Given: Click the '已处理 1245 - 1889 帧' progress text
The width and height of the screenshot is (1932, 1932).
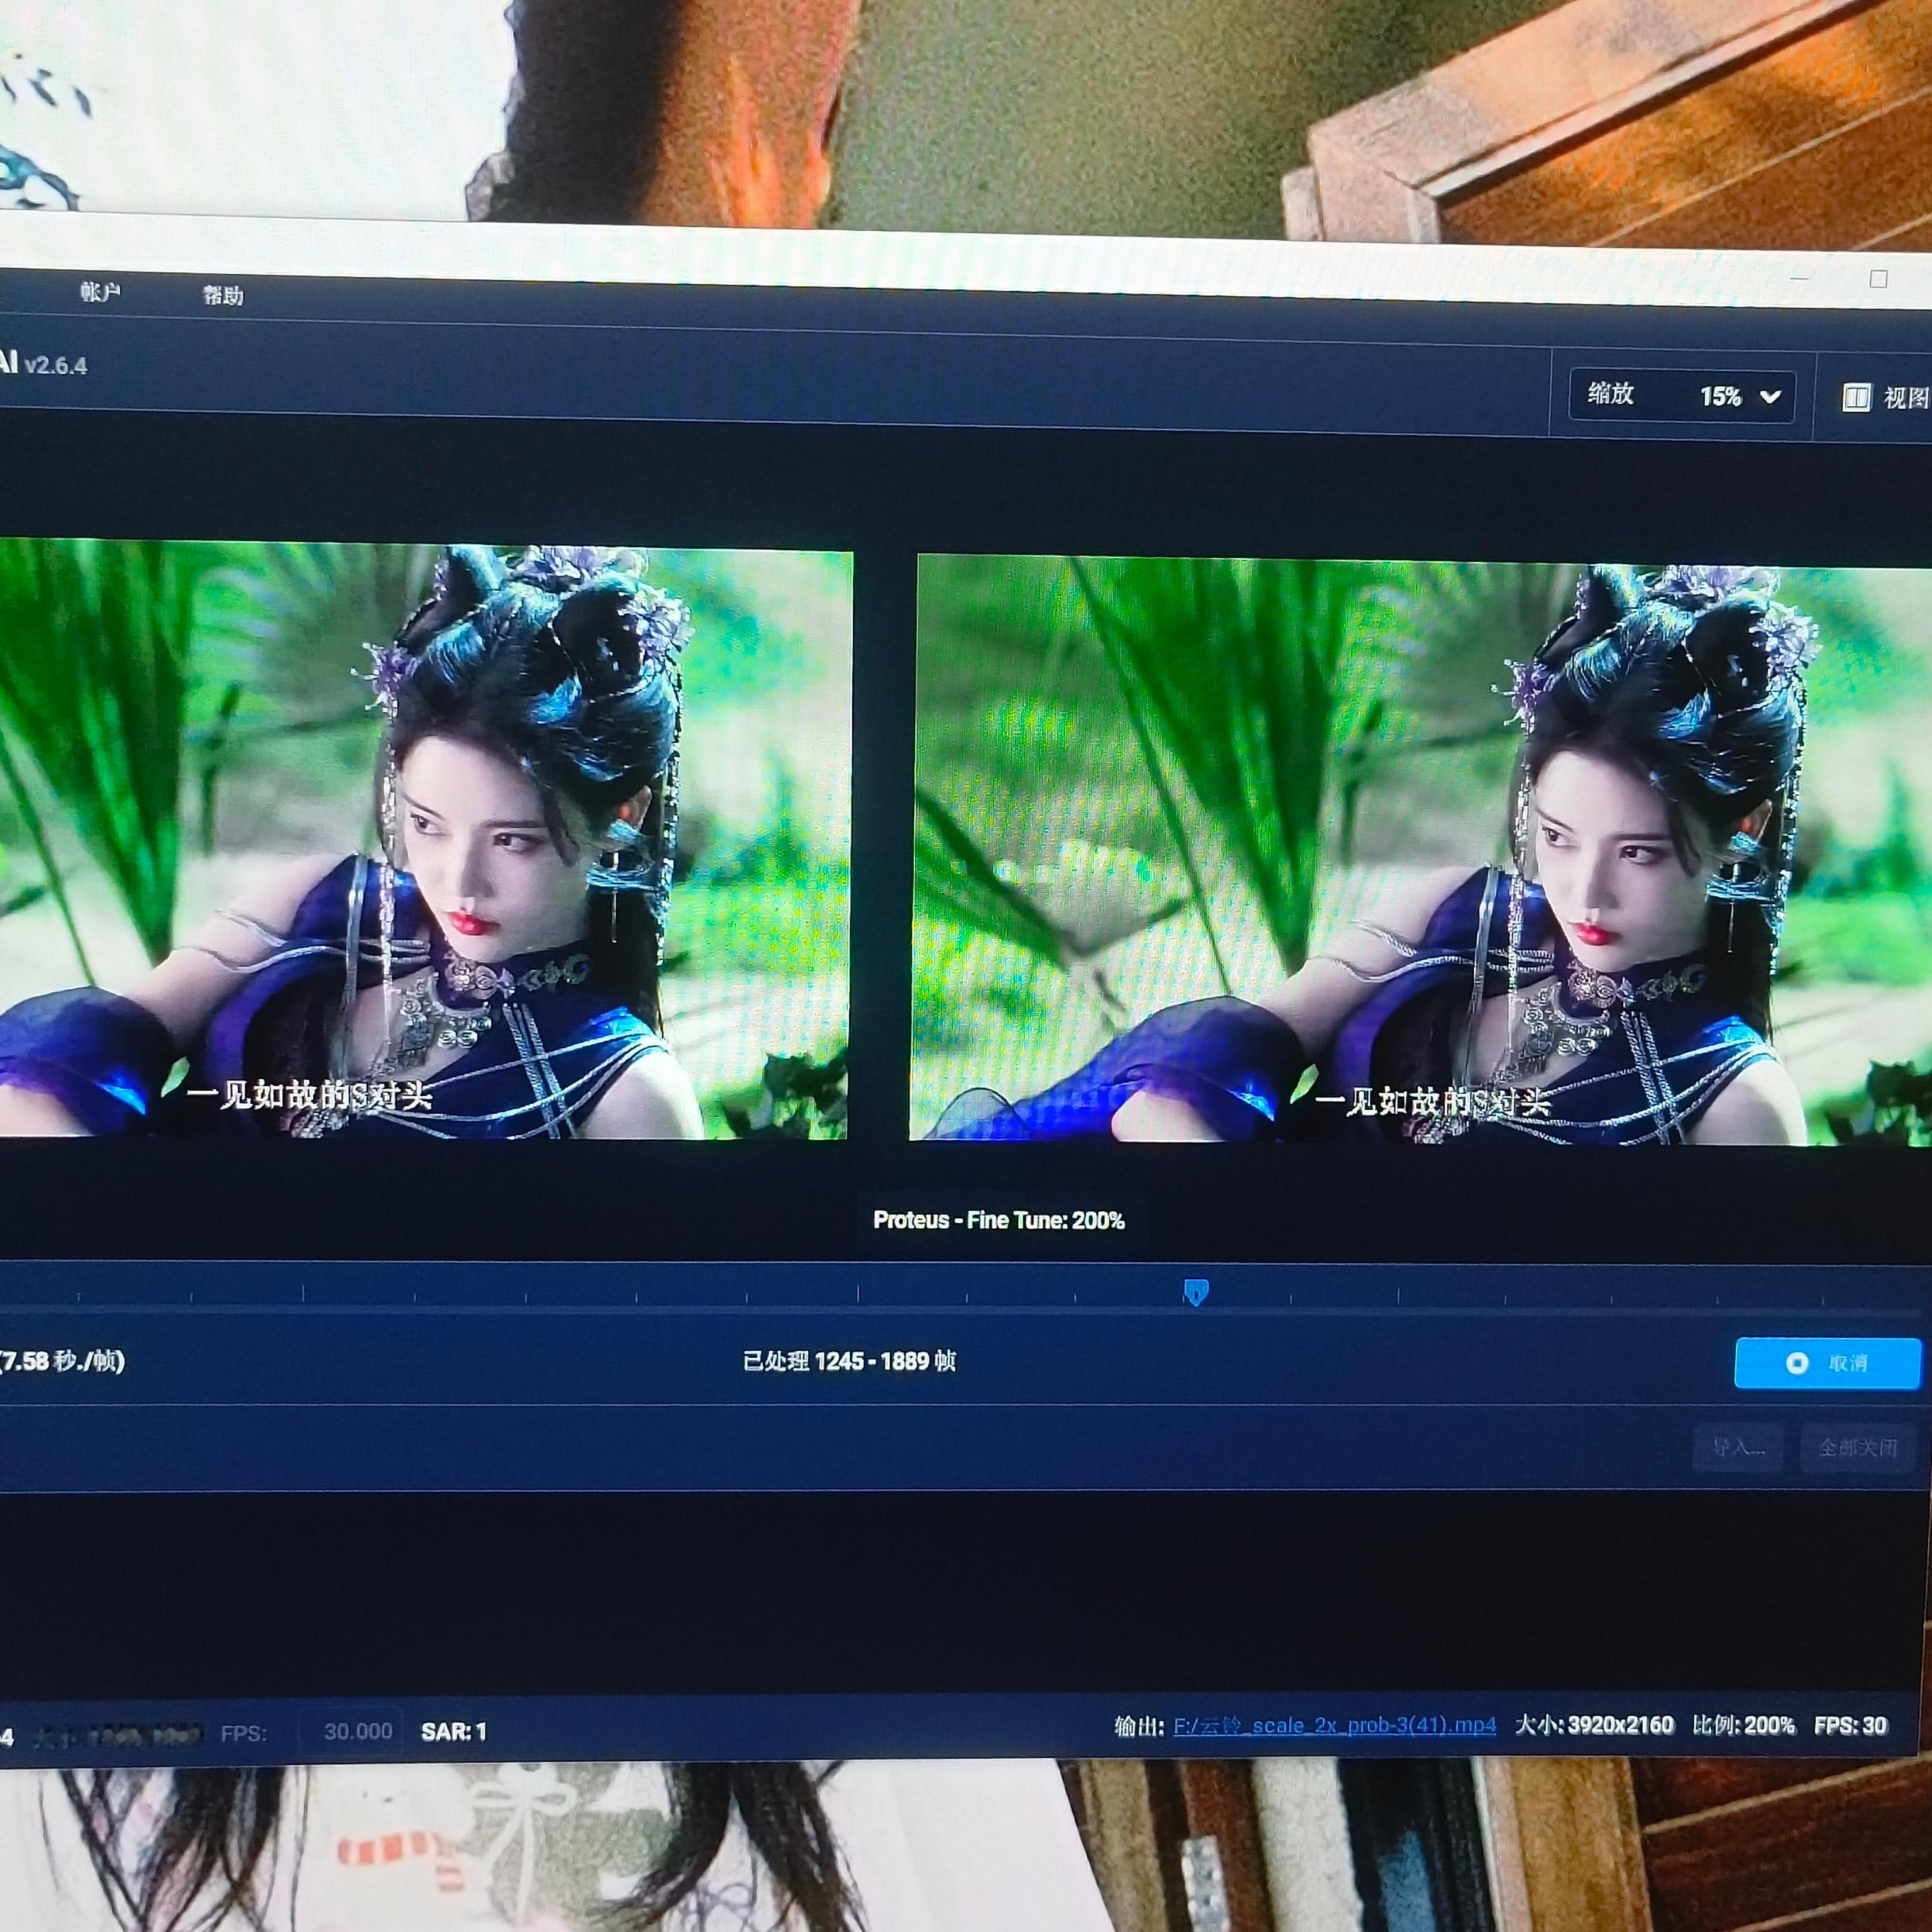Looking at the screenshot, I should (x=849, y=1361).
